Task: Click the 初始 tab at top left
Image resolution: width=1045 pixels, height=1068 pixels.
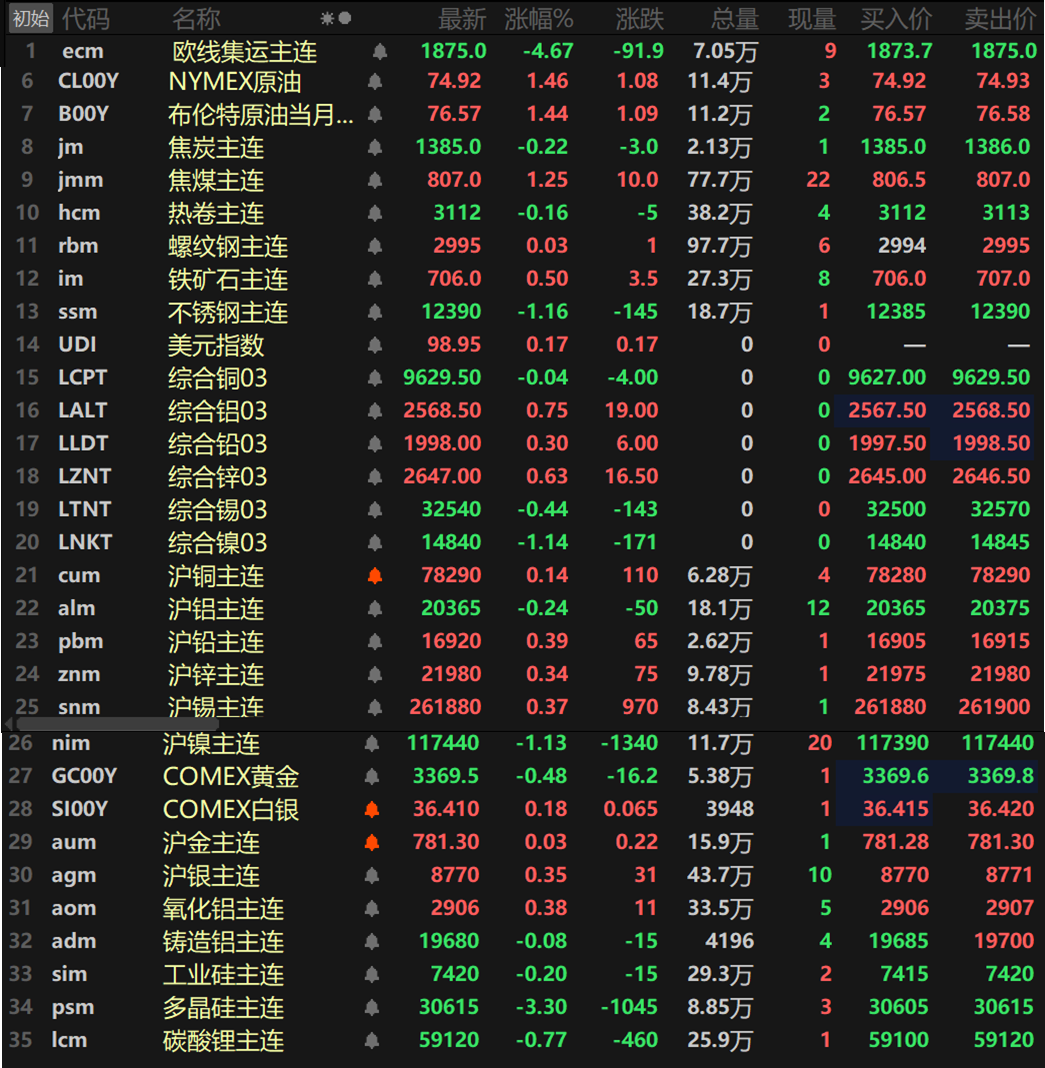Action: coord(30,18)
